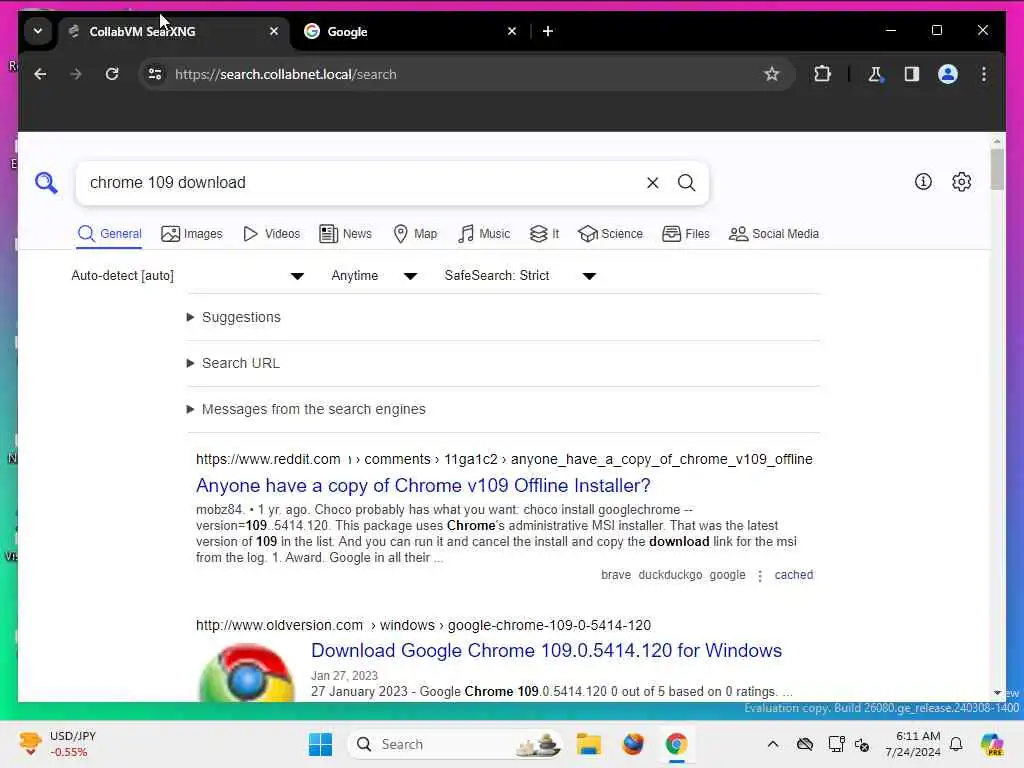Open the SearXNG about info icon
The width and height of the screenshot is (1024, 768).
(x=923, y=182)
